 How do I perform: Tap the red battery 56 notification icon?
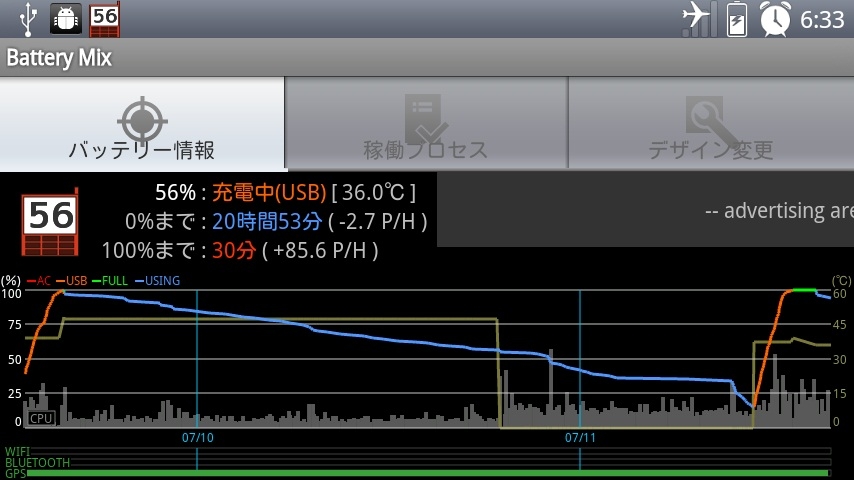click(105, 20)
